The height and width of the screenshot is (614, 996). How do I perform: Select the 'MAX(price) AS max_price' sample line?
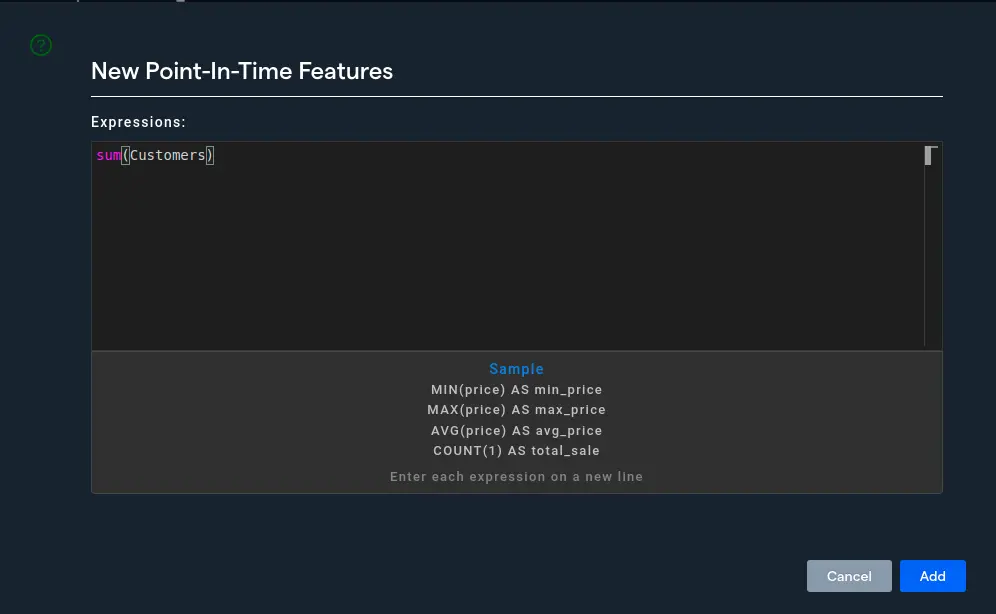coord(516,410)
